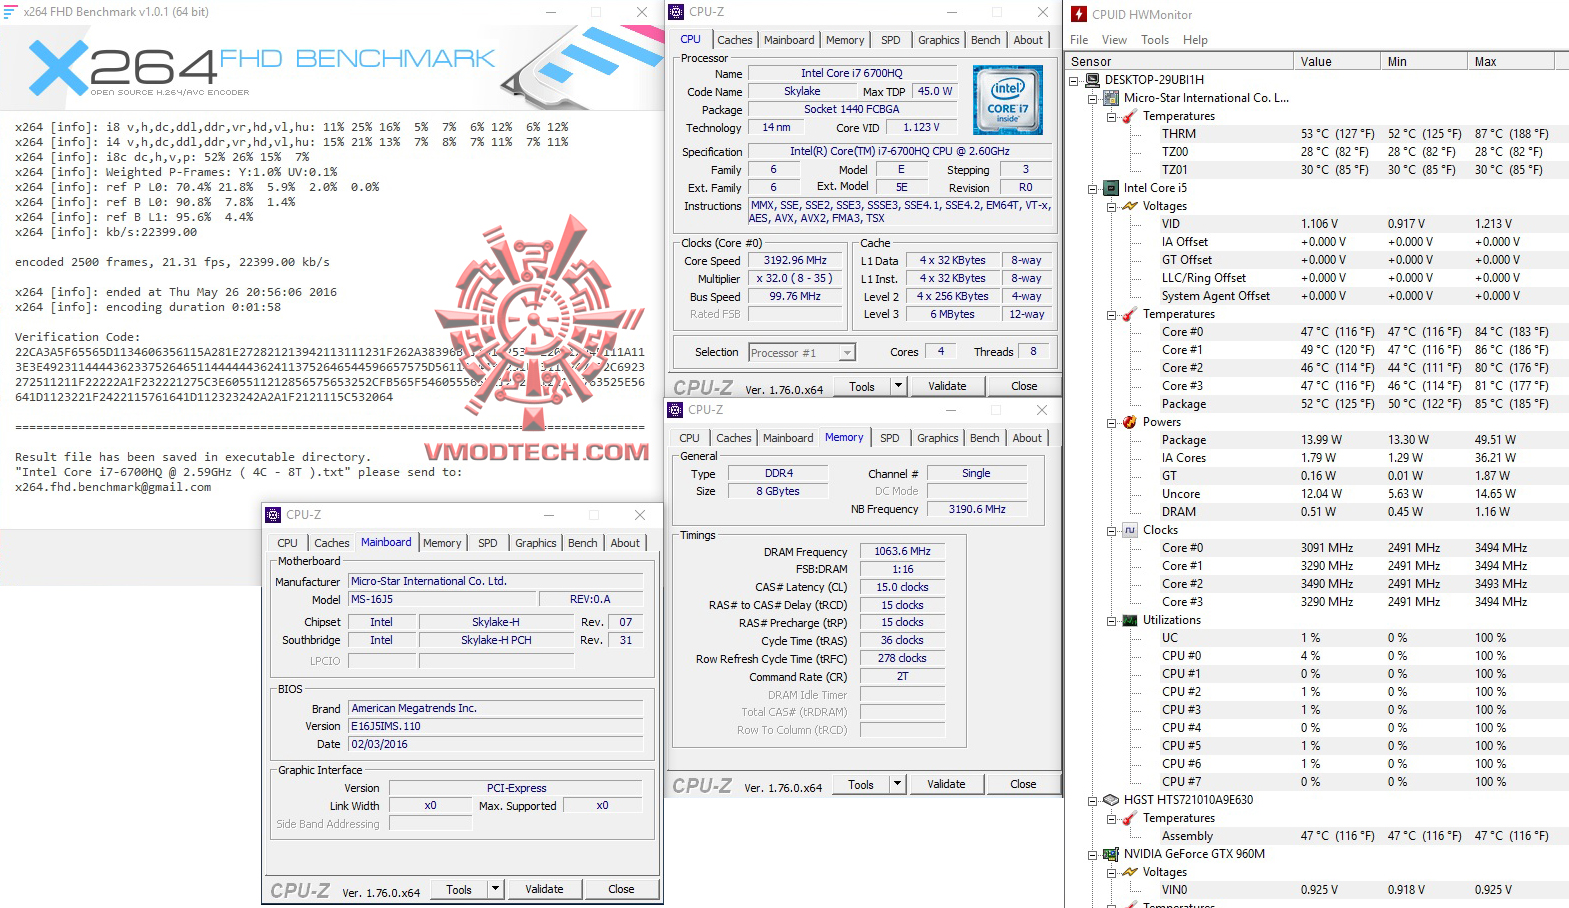Click the graphics card icon beside NVIDIA GeForce

coord(1110,854)
